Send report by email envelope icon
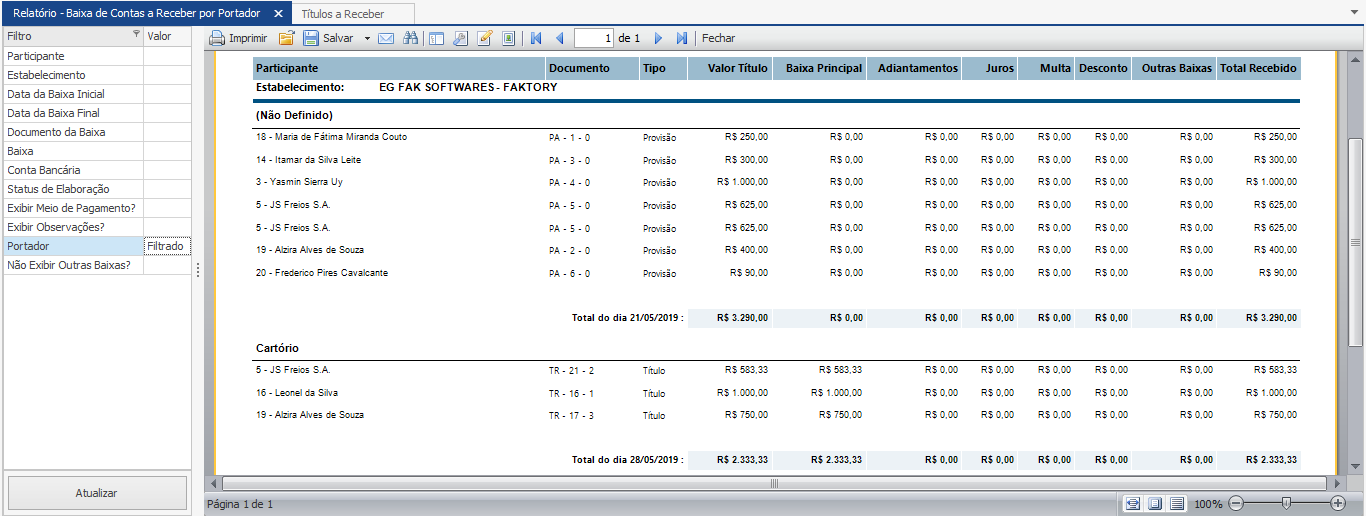 [x=386, y=38]
